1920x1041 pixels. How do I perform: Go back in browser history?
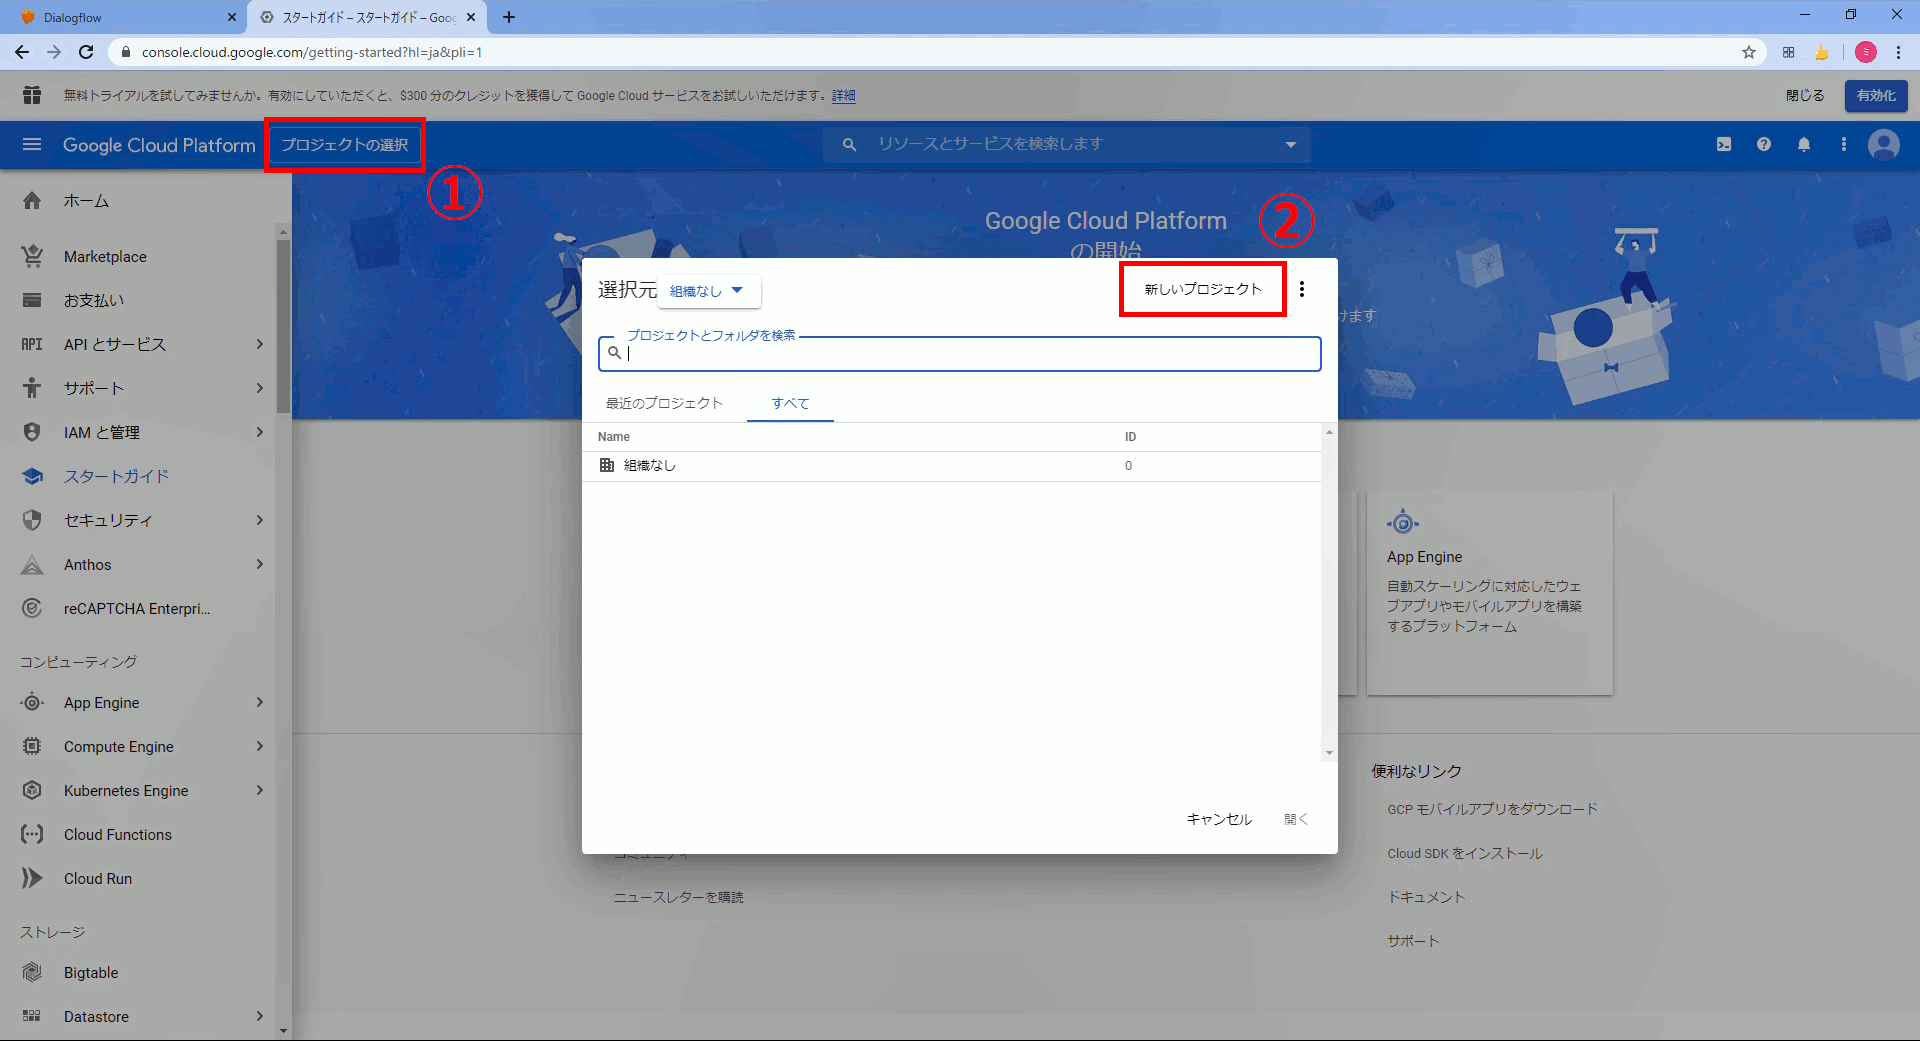(22, 52)
